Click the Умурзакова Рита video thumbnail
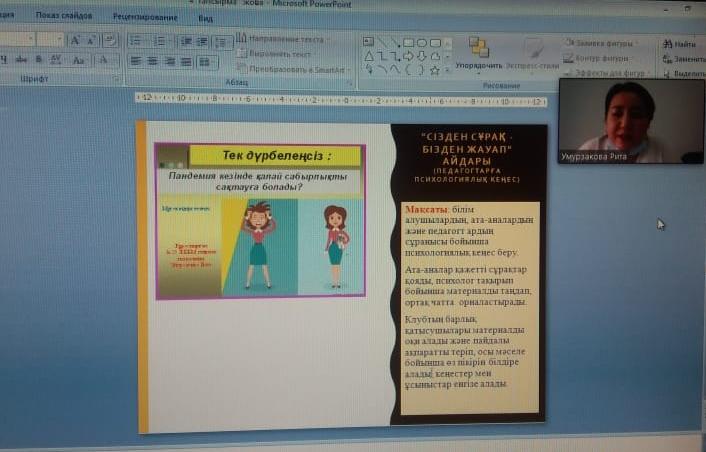The height and width of the screenshot is (452, 706). point(630,121)
